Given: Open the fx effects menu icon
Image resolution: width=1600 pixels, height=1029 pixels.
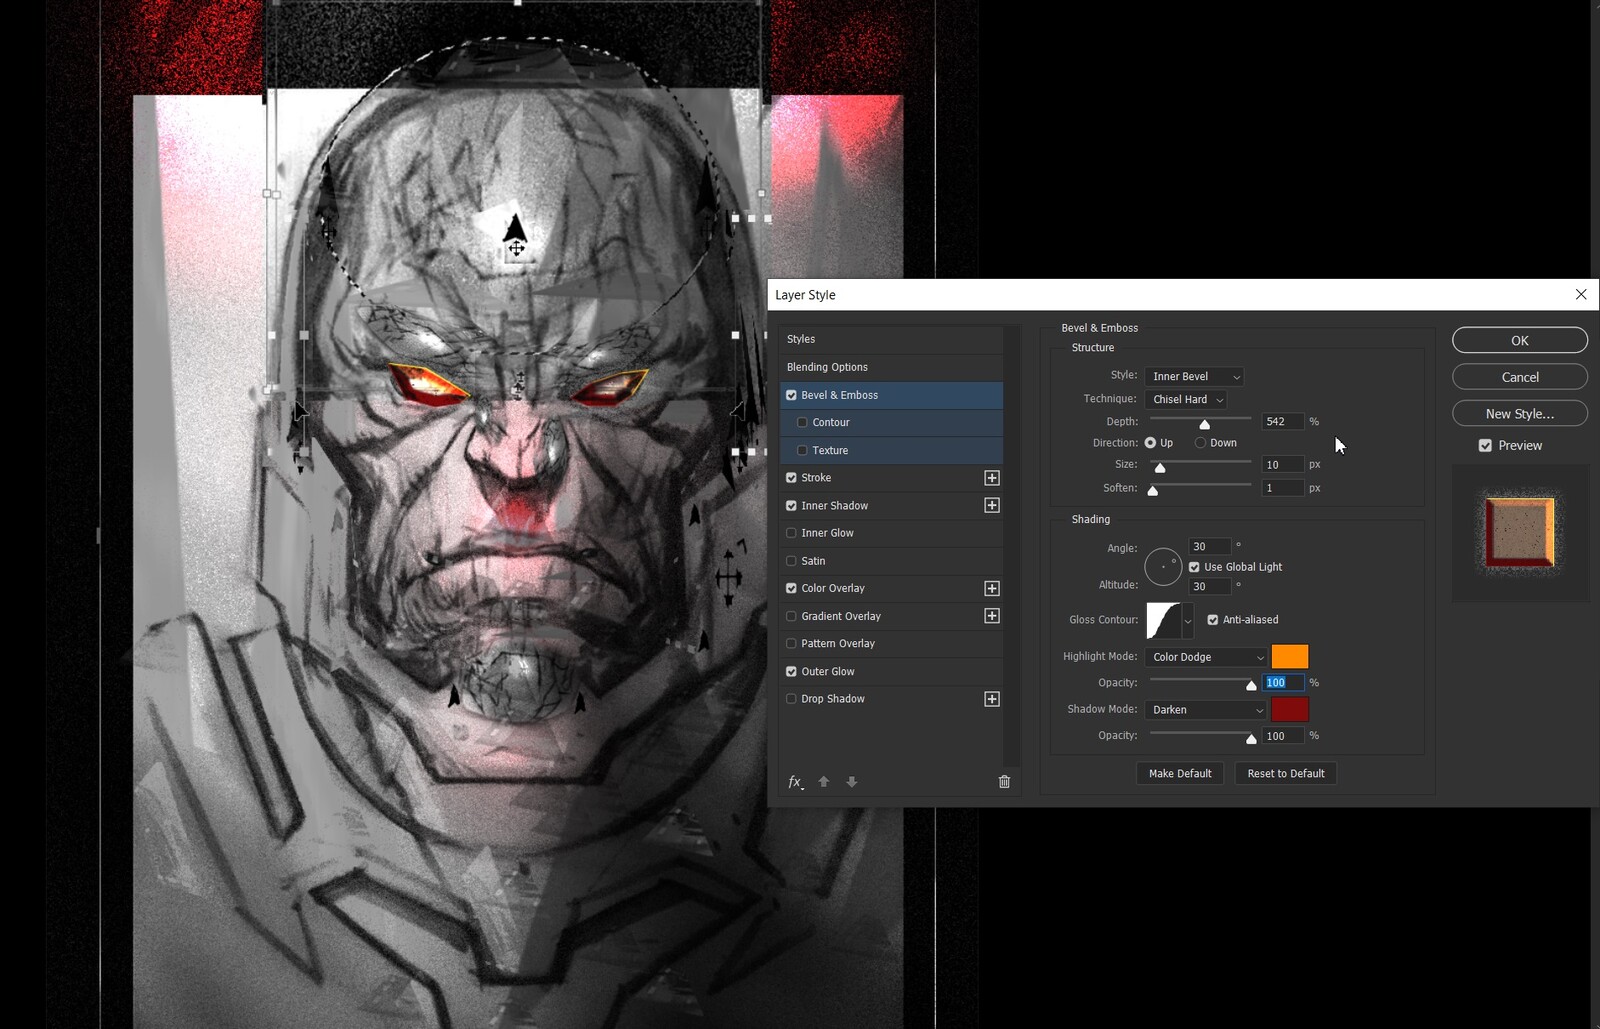Looking at the screenshot, I should pos(795,782).
